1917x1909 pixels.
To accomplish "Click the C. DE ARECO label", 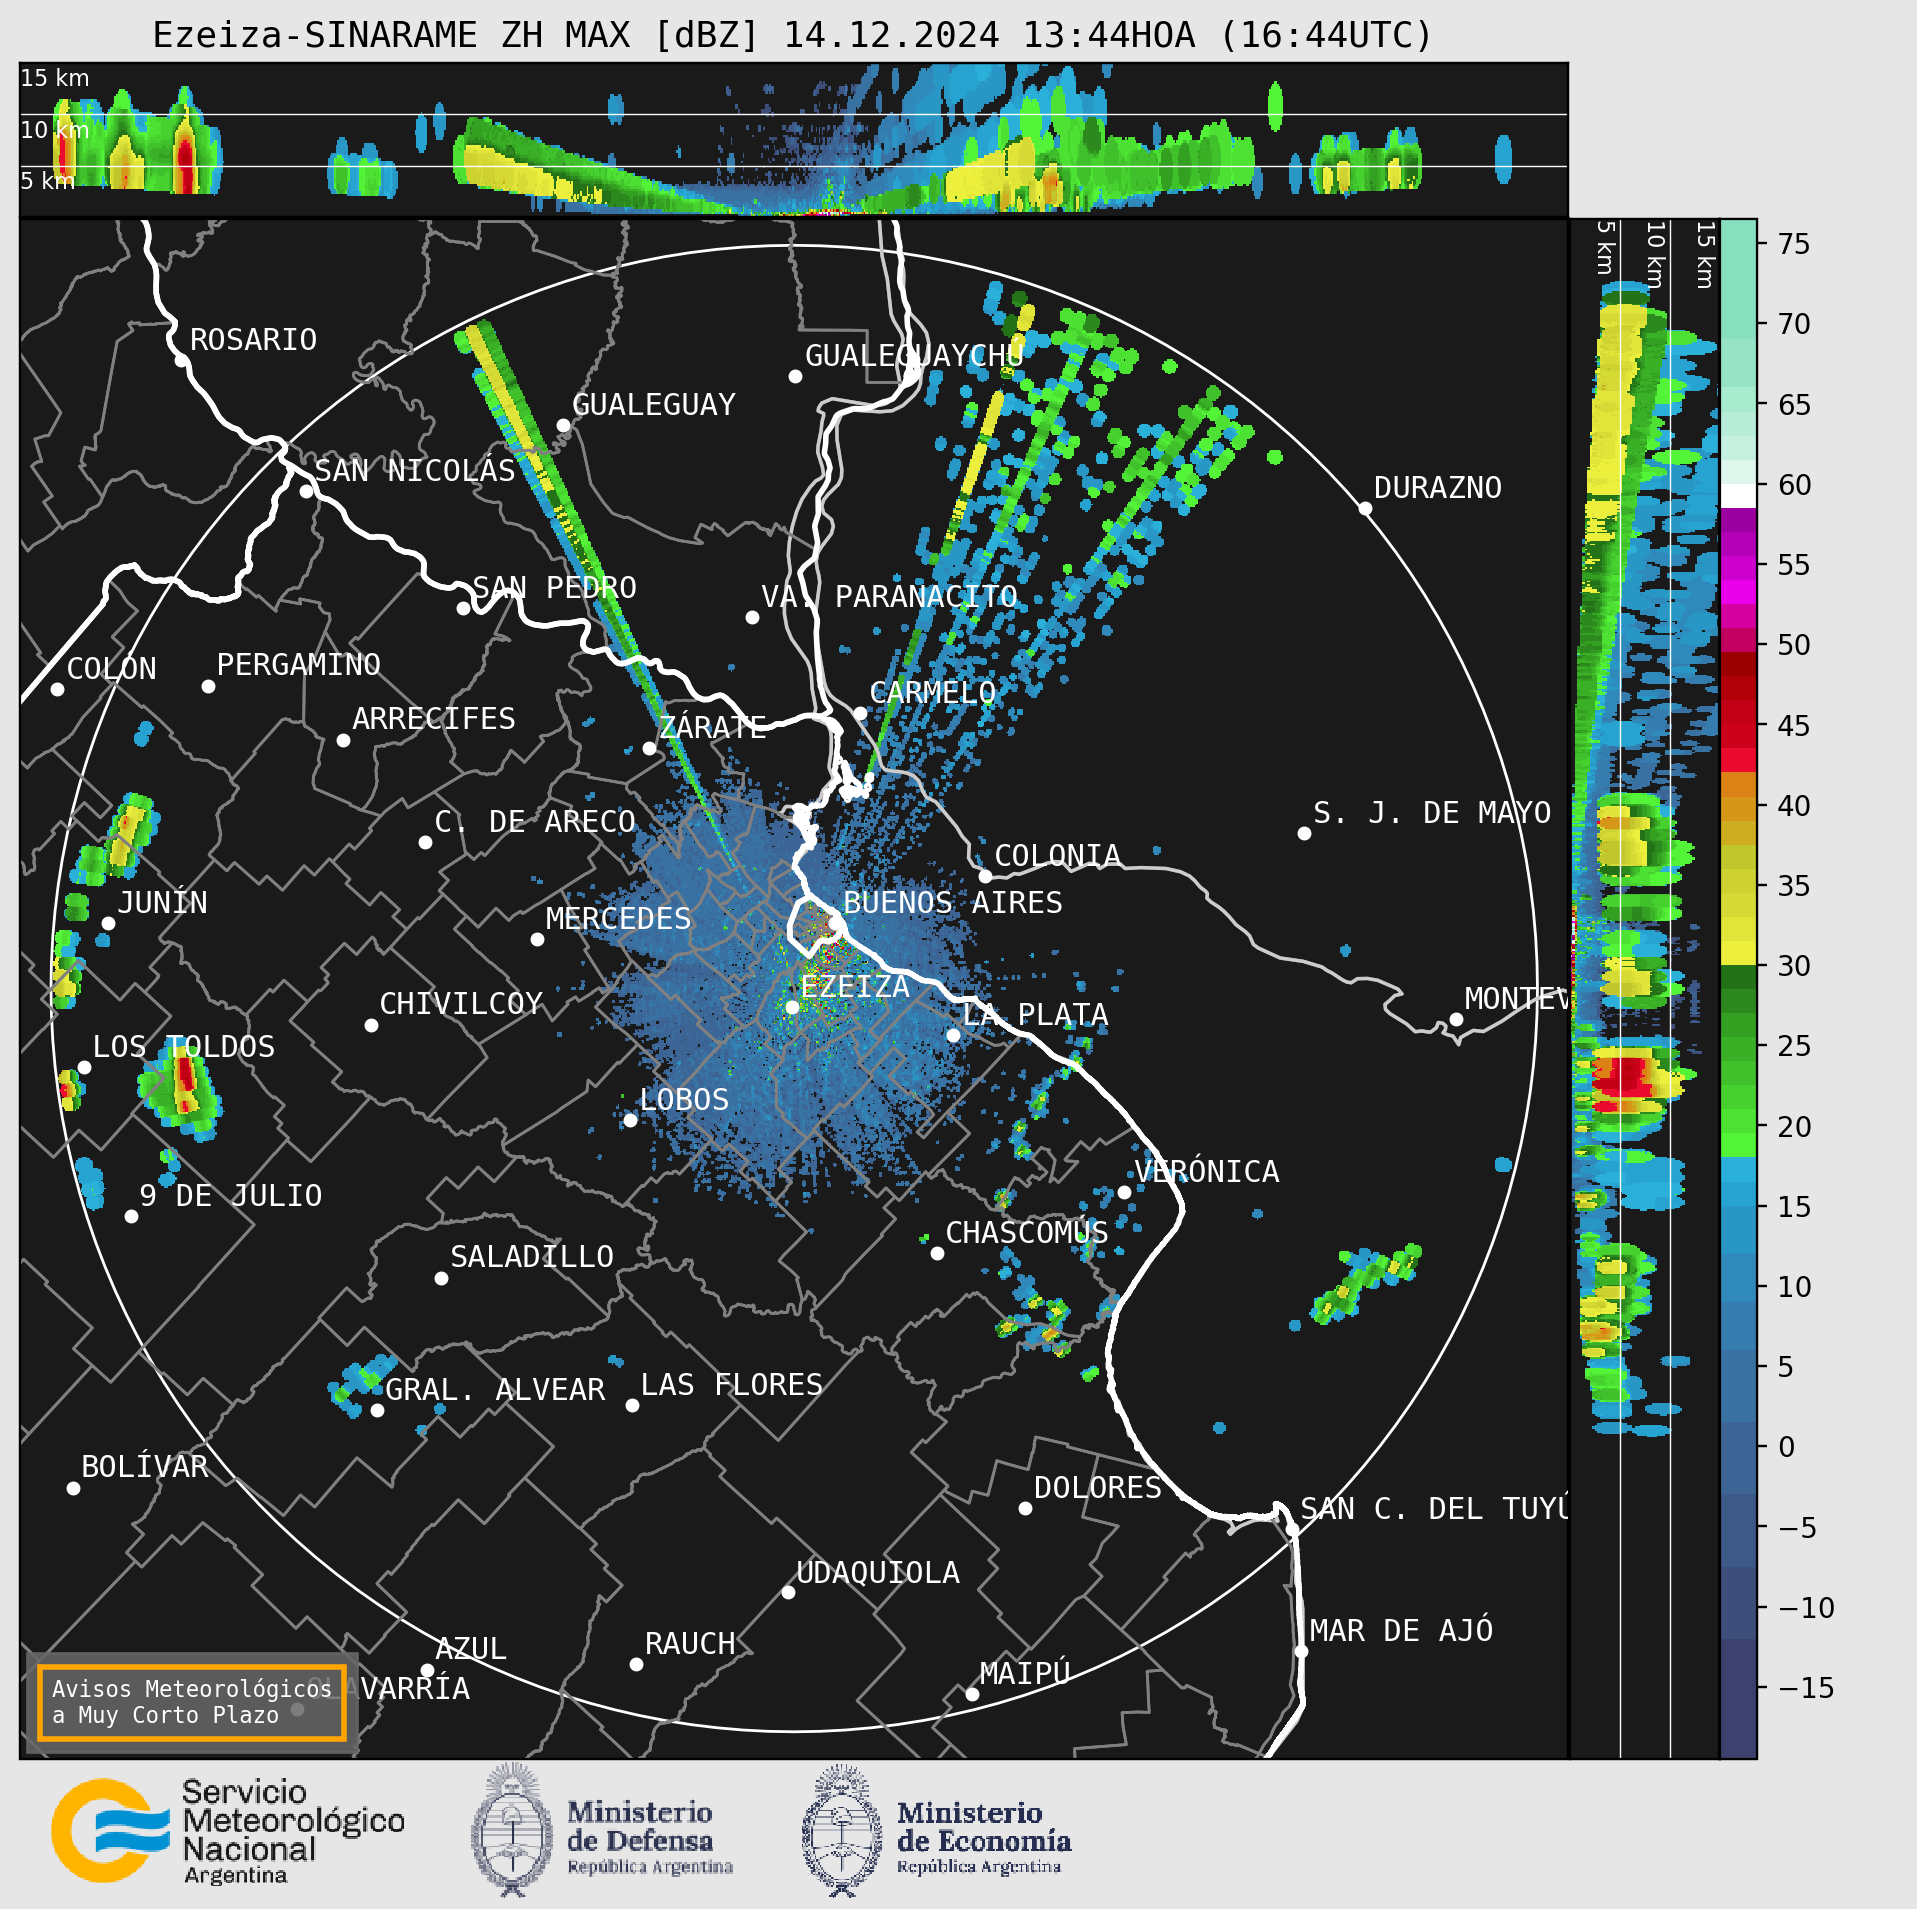I will (535, 822).
